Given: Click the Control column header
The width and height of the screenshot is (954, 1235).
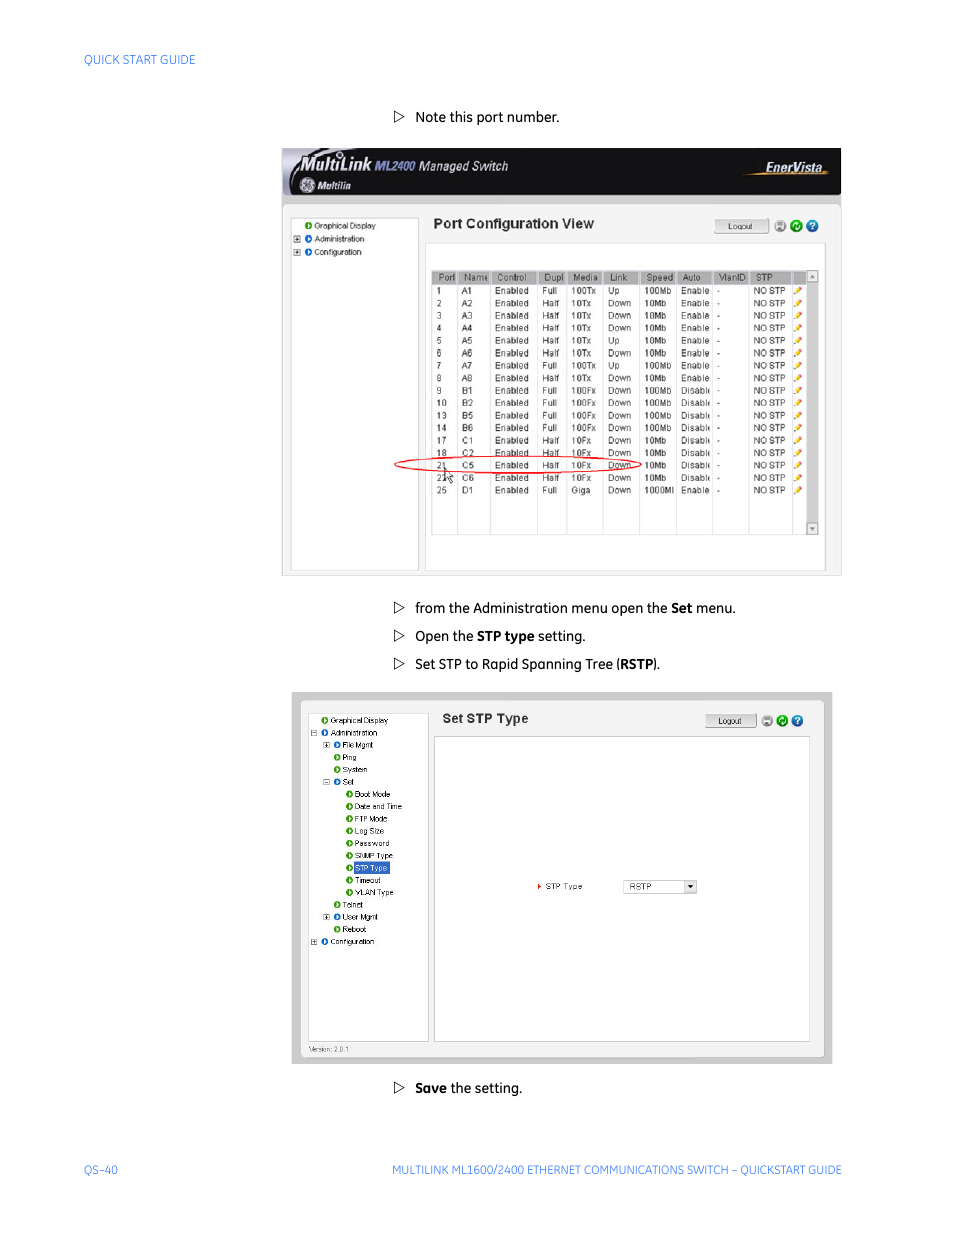Looking at the screenshot, I should click(x=512, y=278).
